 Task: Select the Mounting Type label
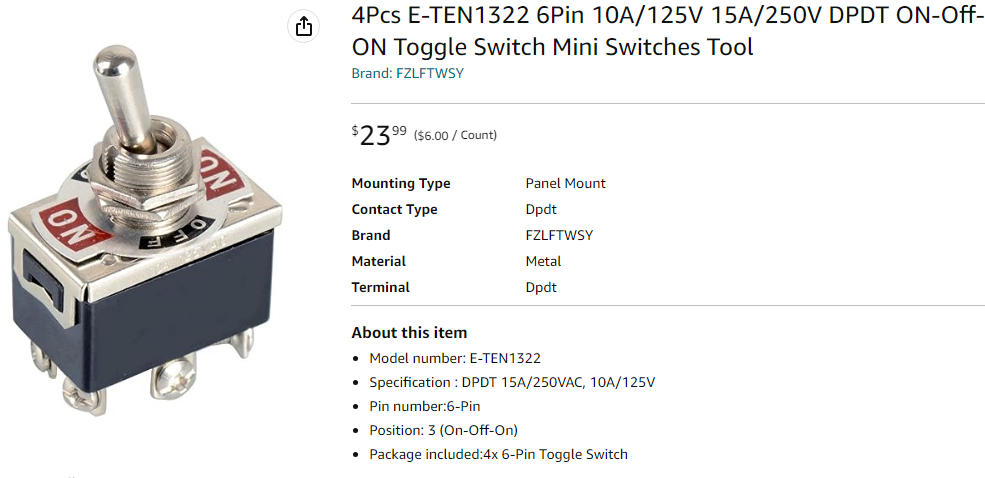(x=401, y=183)
